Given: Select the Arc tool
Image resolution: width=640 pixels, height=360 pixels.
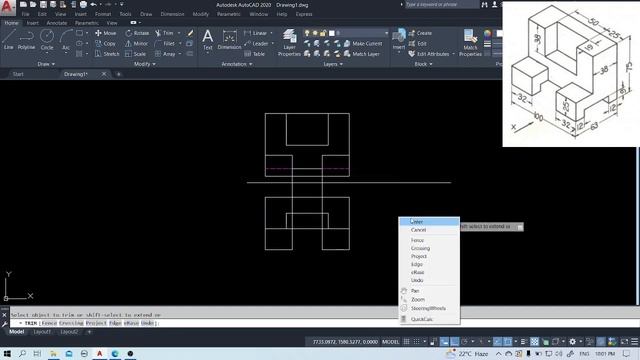Looking at the screenshot, I should (x=66, y=39).
